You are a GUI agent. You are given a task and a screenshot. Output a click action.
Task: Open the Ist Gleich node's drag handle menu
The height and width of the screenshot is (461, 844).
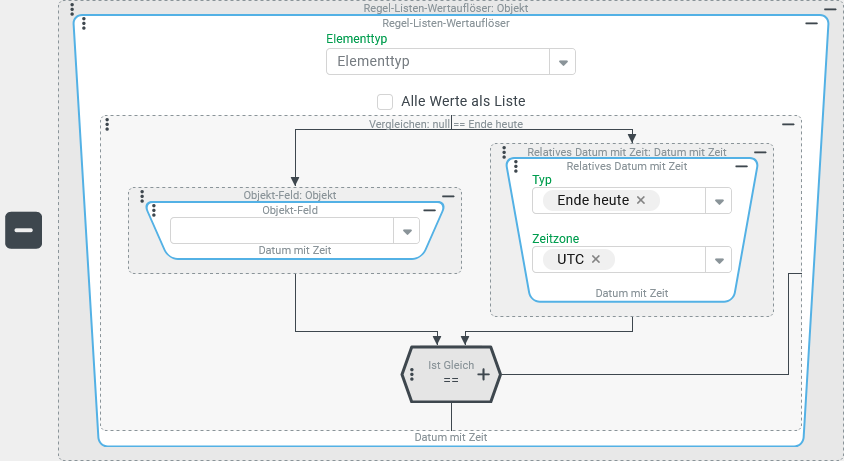coord(412,374)
